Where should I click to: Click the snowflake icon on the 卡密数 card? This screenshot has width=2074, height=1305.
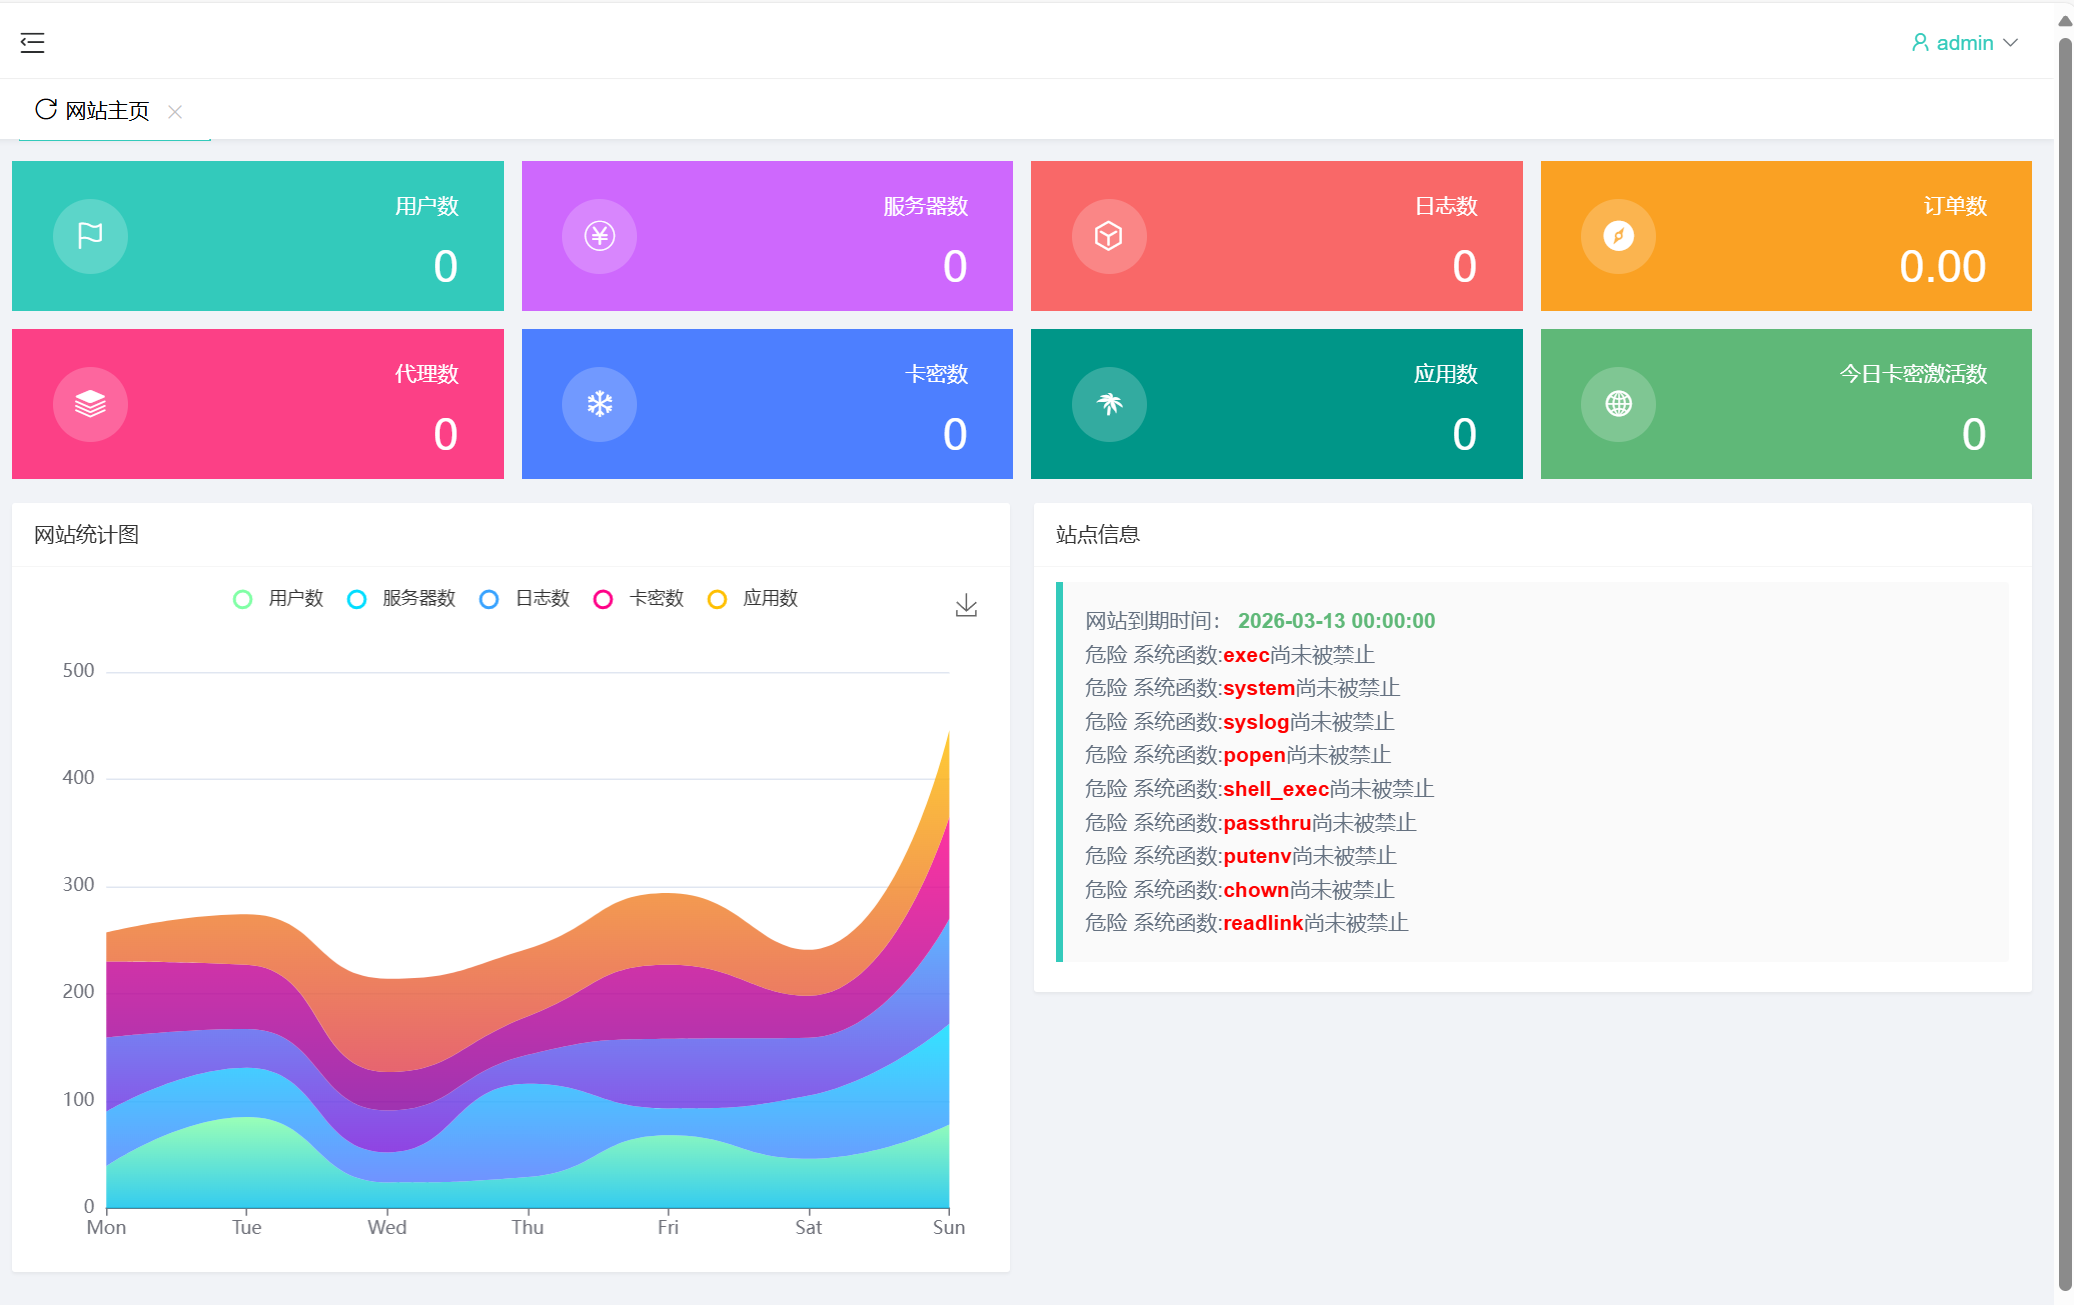click(599, 404)
